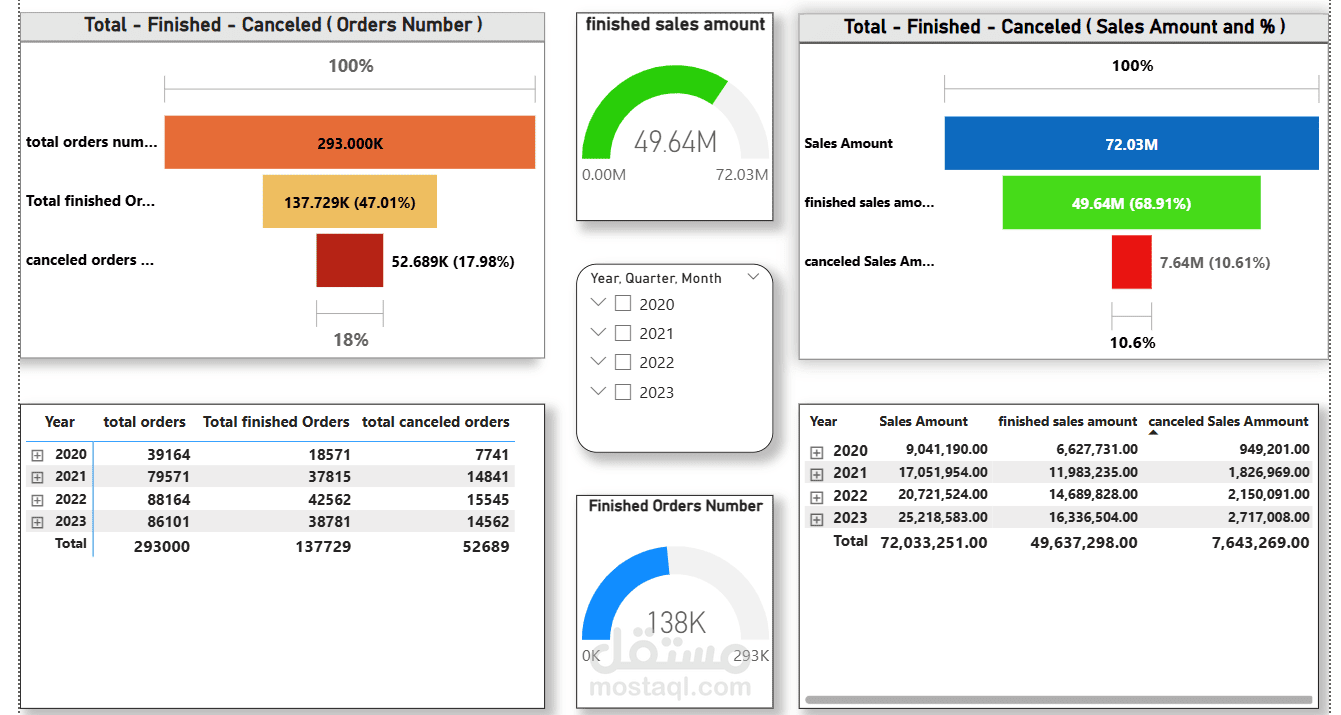The image size is (1341, 715).
Task: Click the finished sales amo... category label
Action: click(x=869, y=202)
